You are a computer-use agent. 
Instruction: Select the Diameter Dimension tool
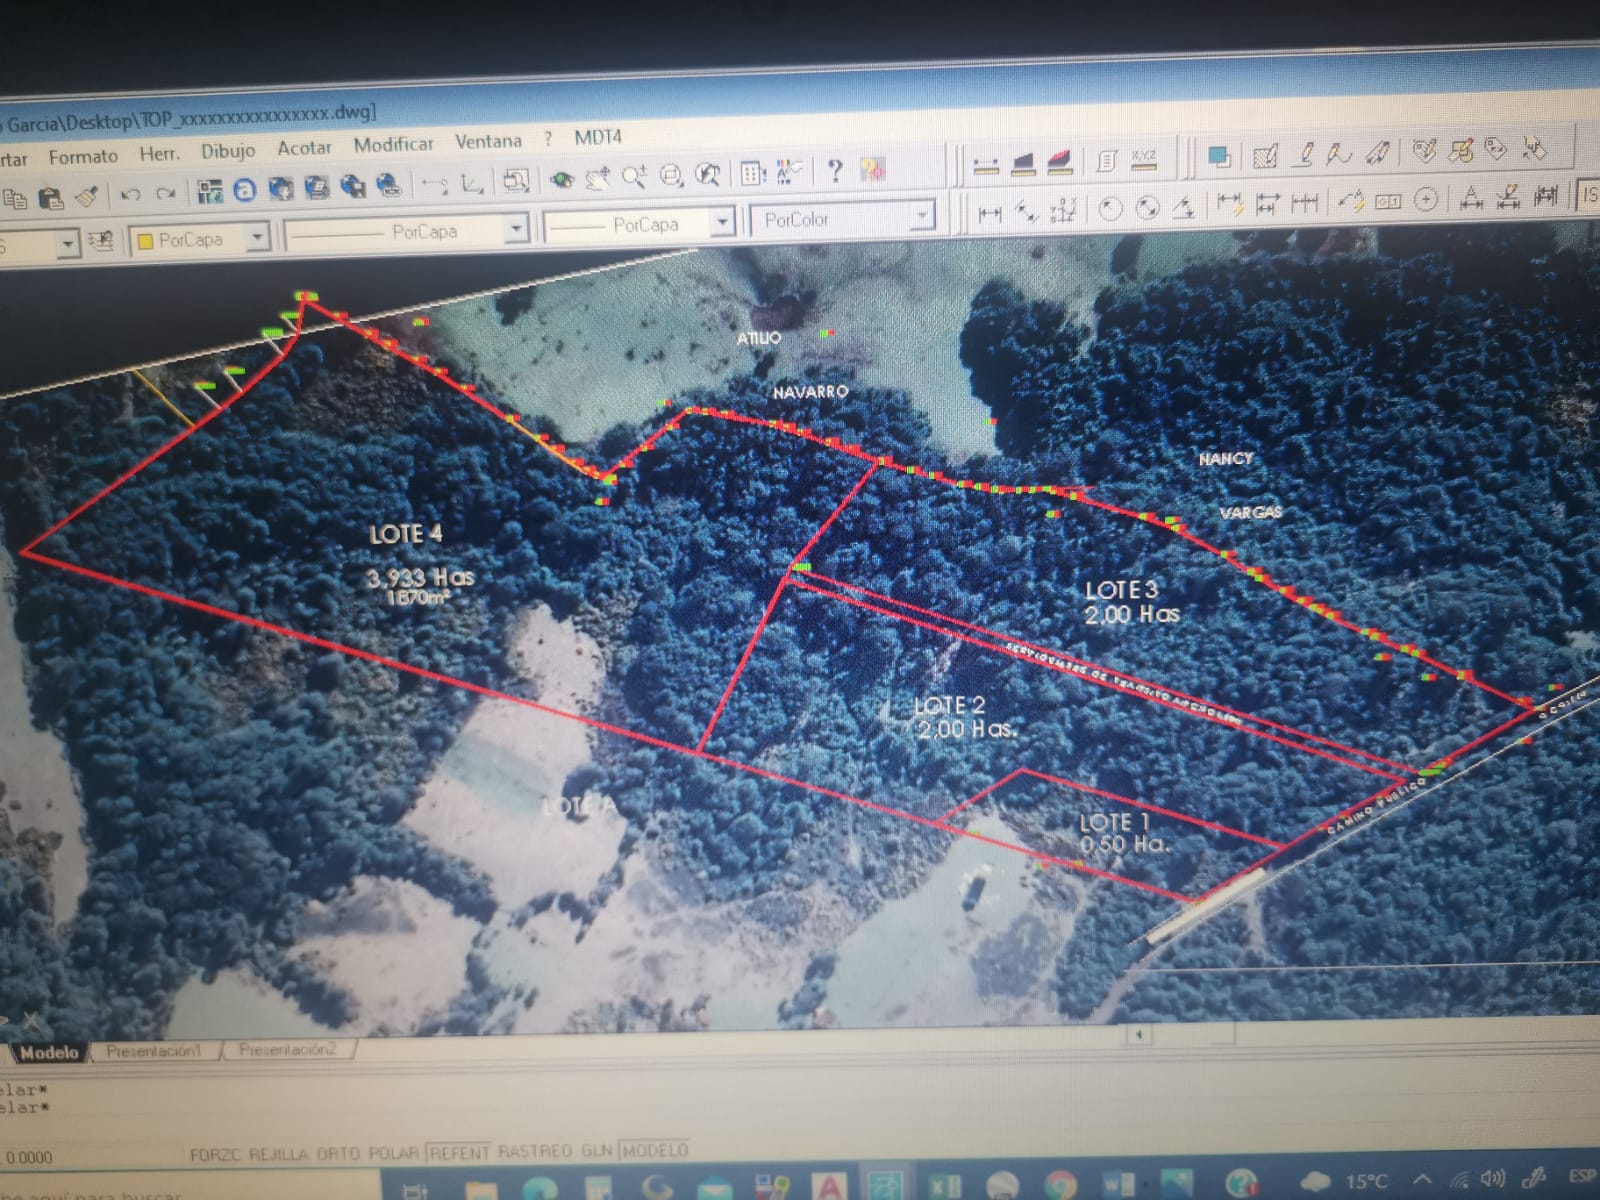click(1148, 207)
